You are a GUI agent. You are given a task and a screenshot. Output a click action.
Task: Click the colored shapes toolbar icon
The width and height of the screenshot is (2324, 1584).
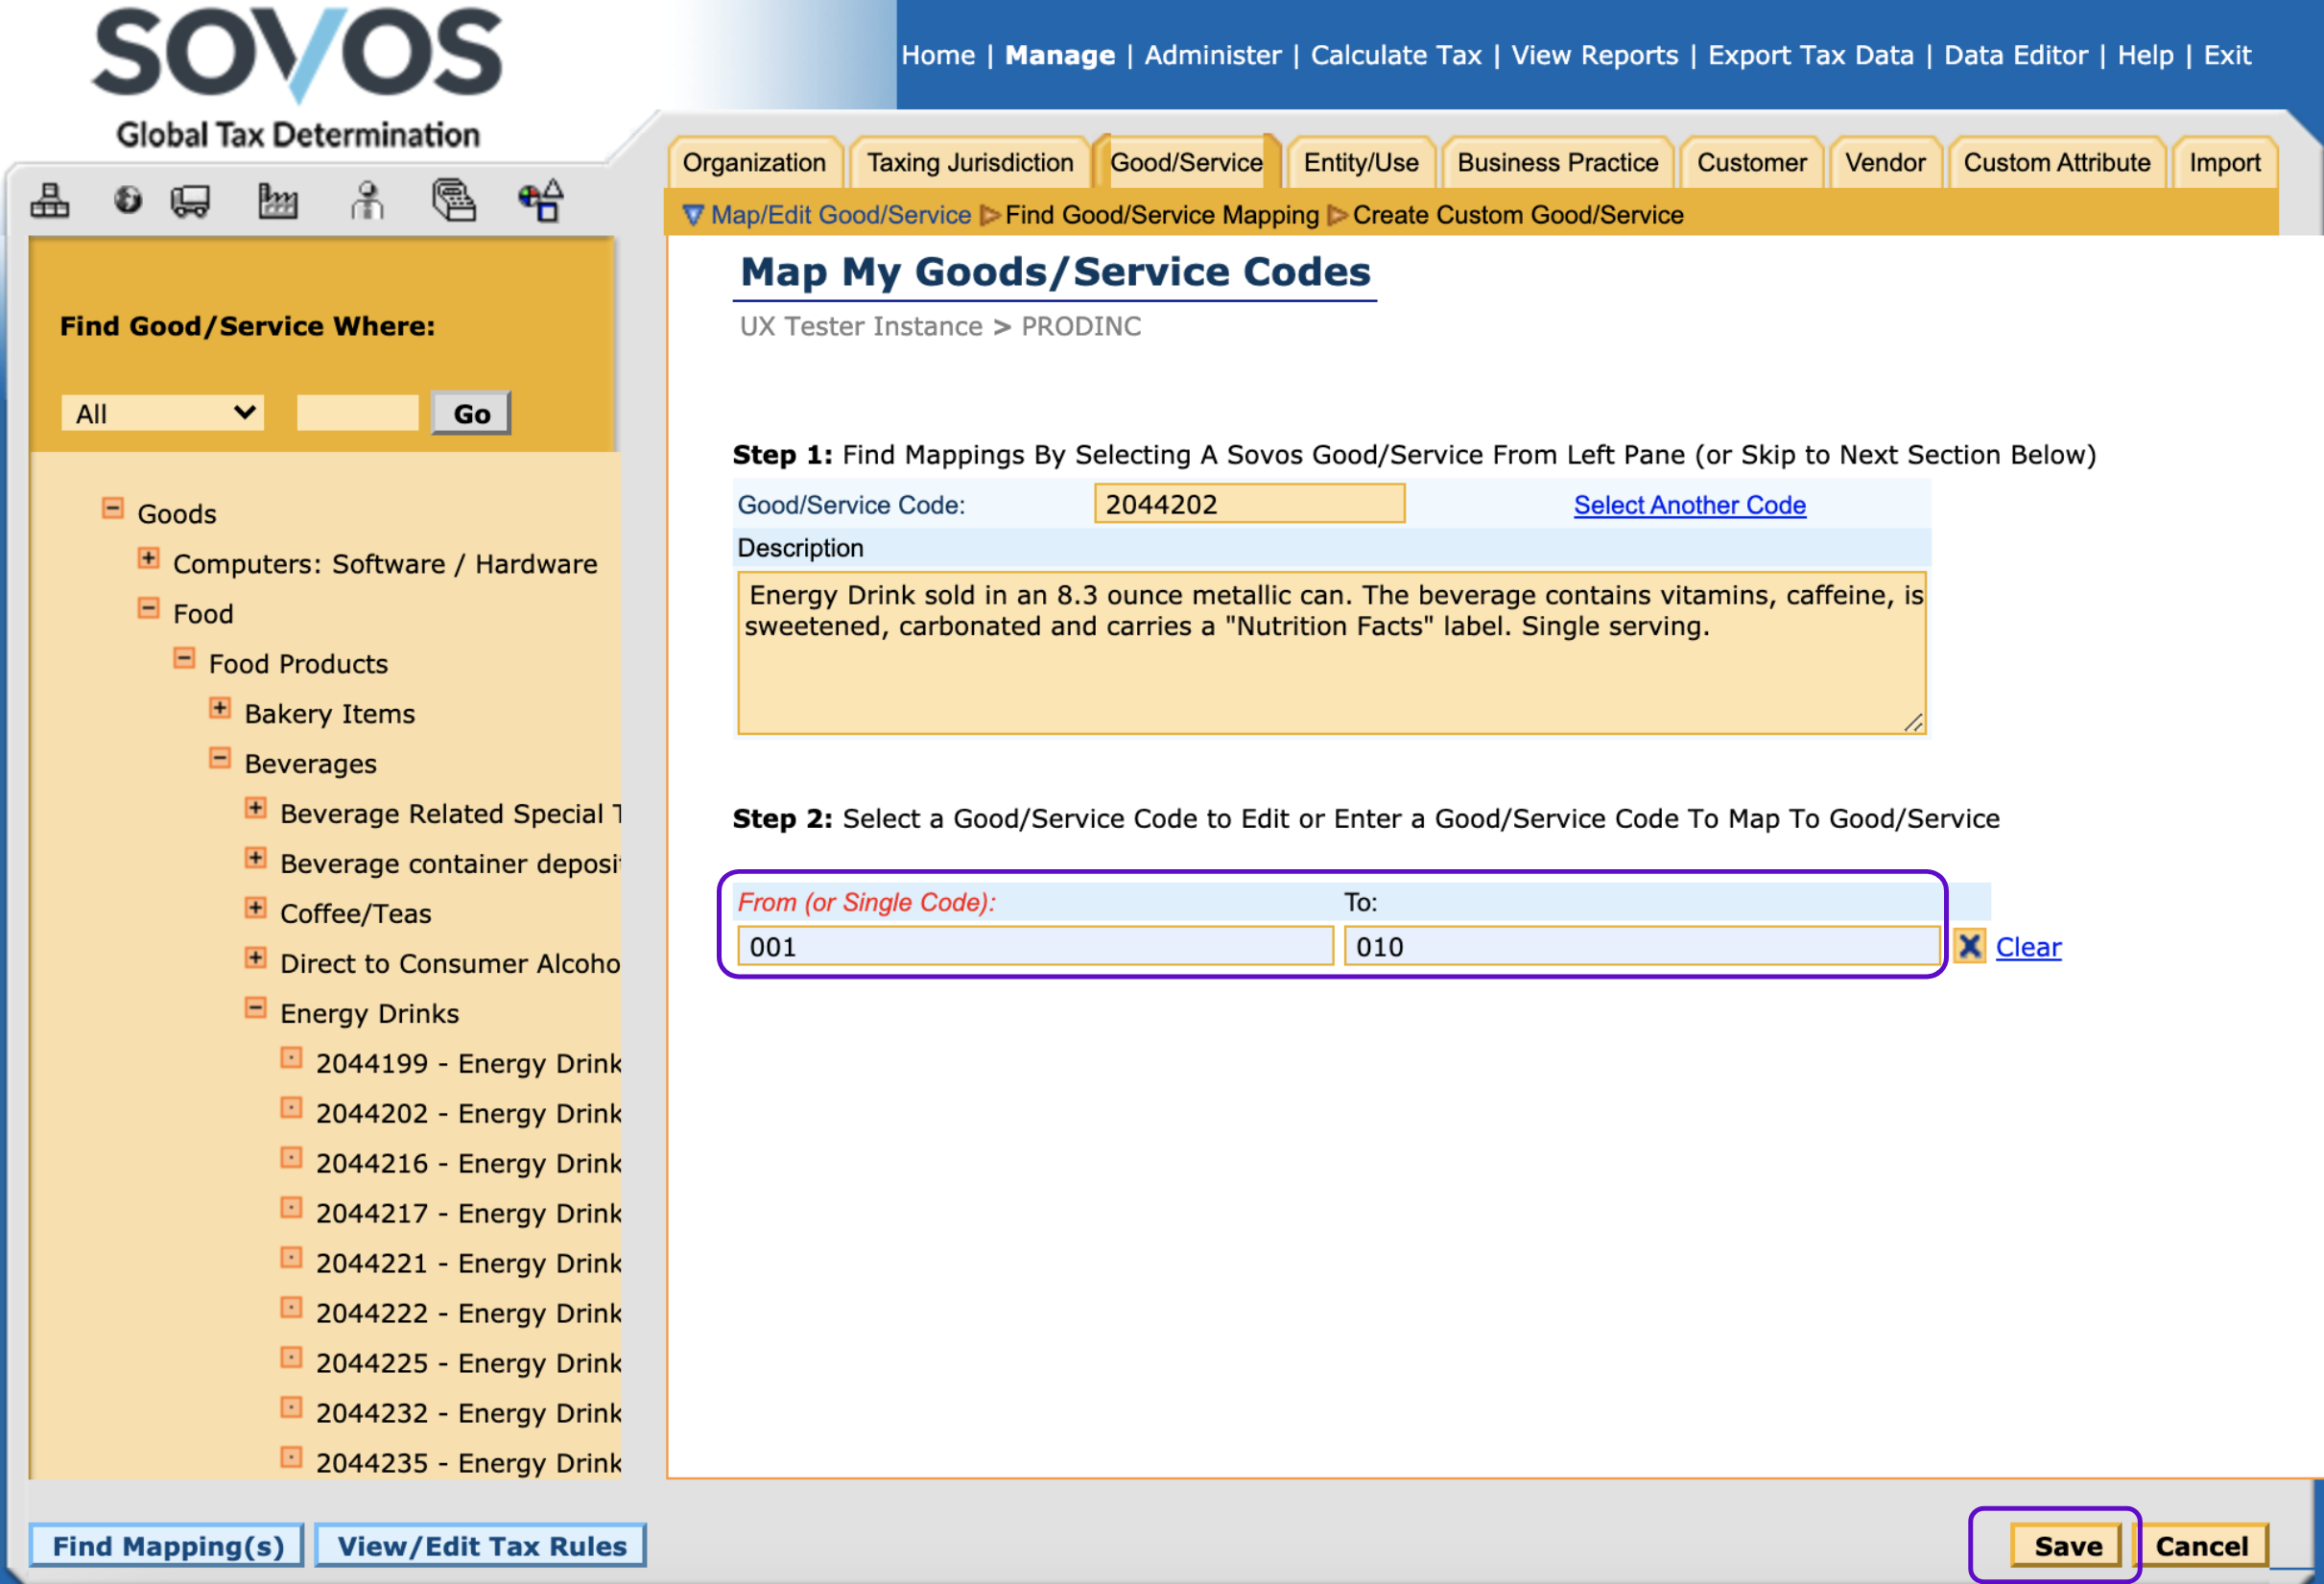coord(541,201)
